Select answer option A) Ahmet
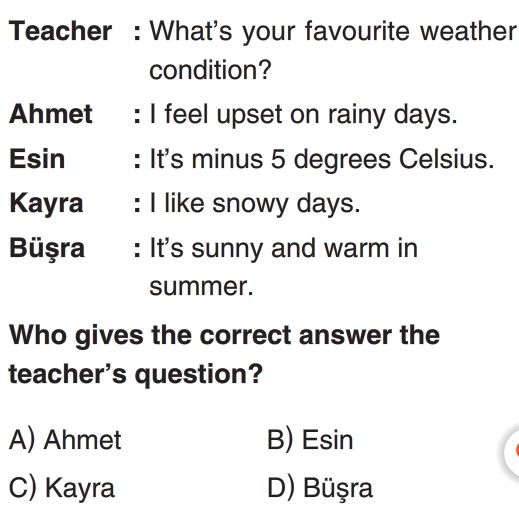 (x=65, y=440)
